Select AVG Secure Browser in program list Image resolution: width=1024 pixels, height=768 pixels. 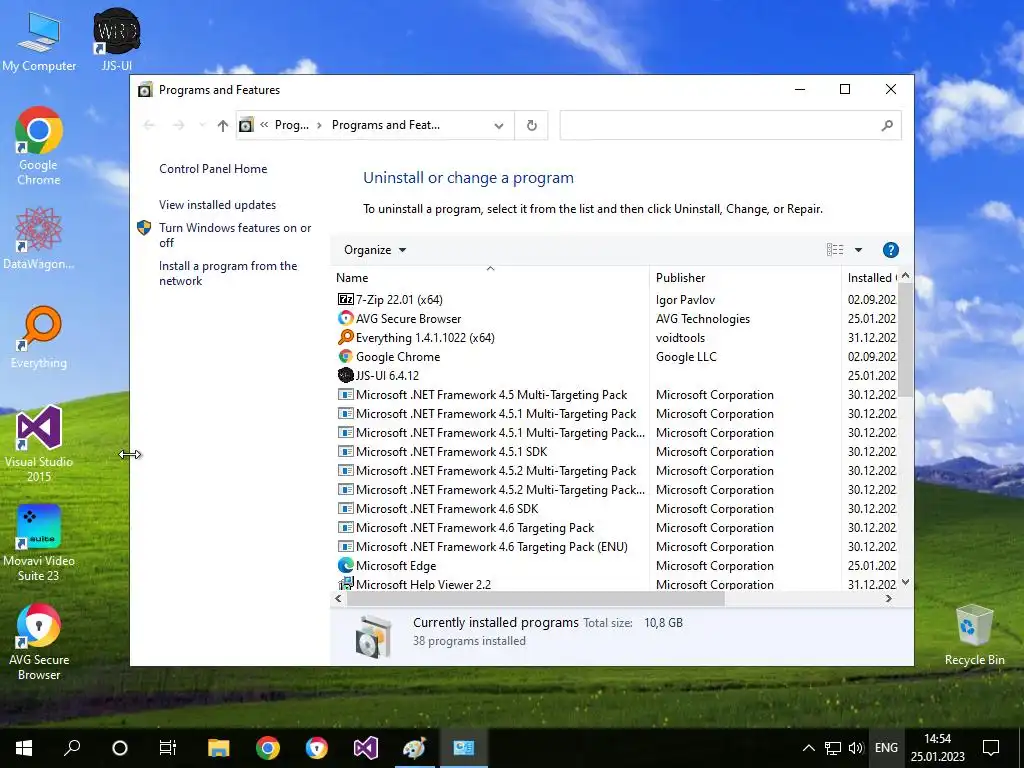(614, 319)
